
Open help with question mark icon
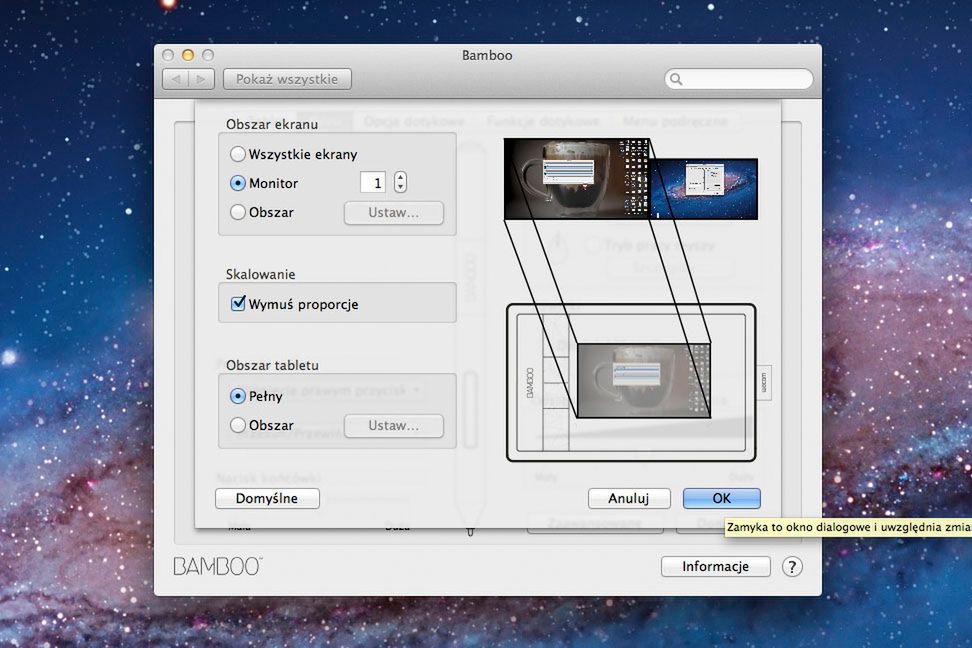[792, 567]
